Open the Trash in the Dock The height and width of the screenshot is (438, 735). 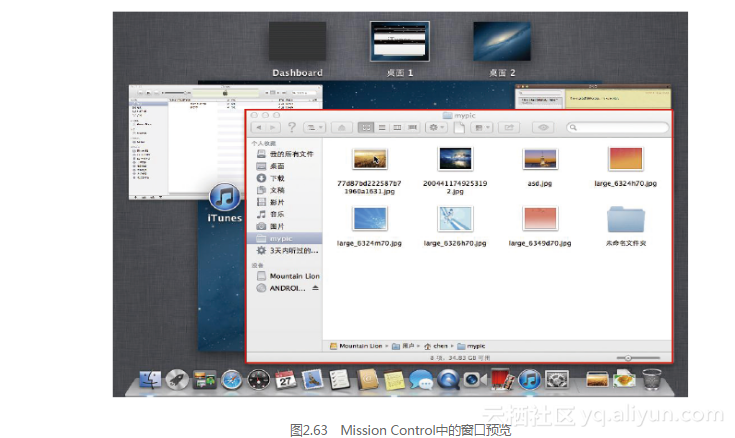point(652,379)
